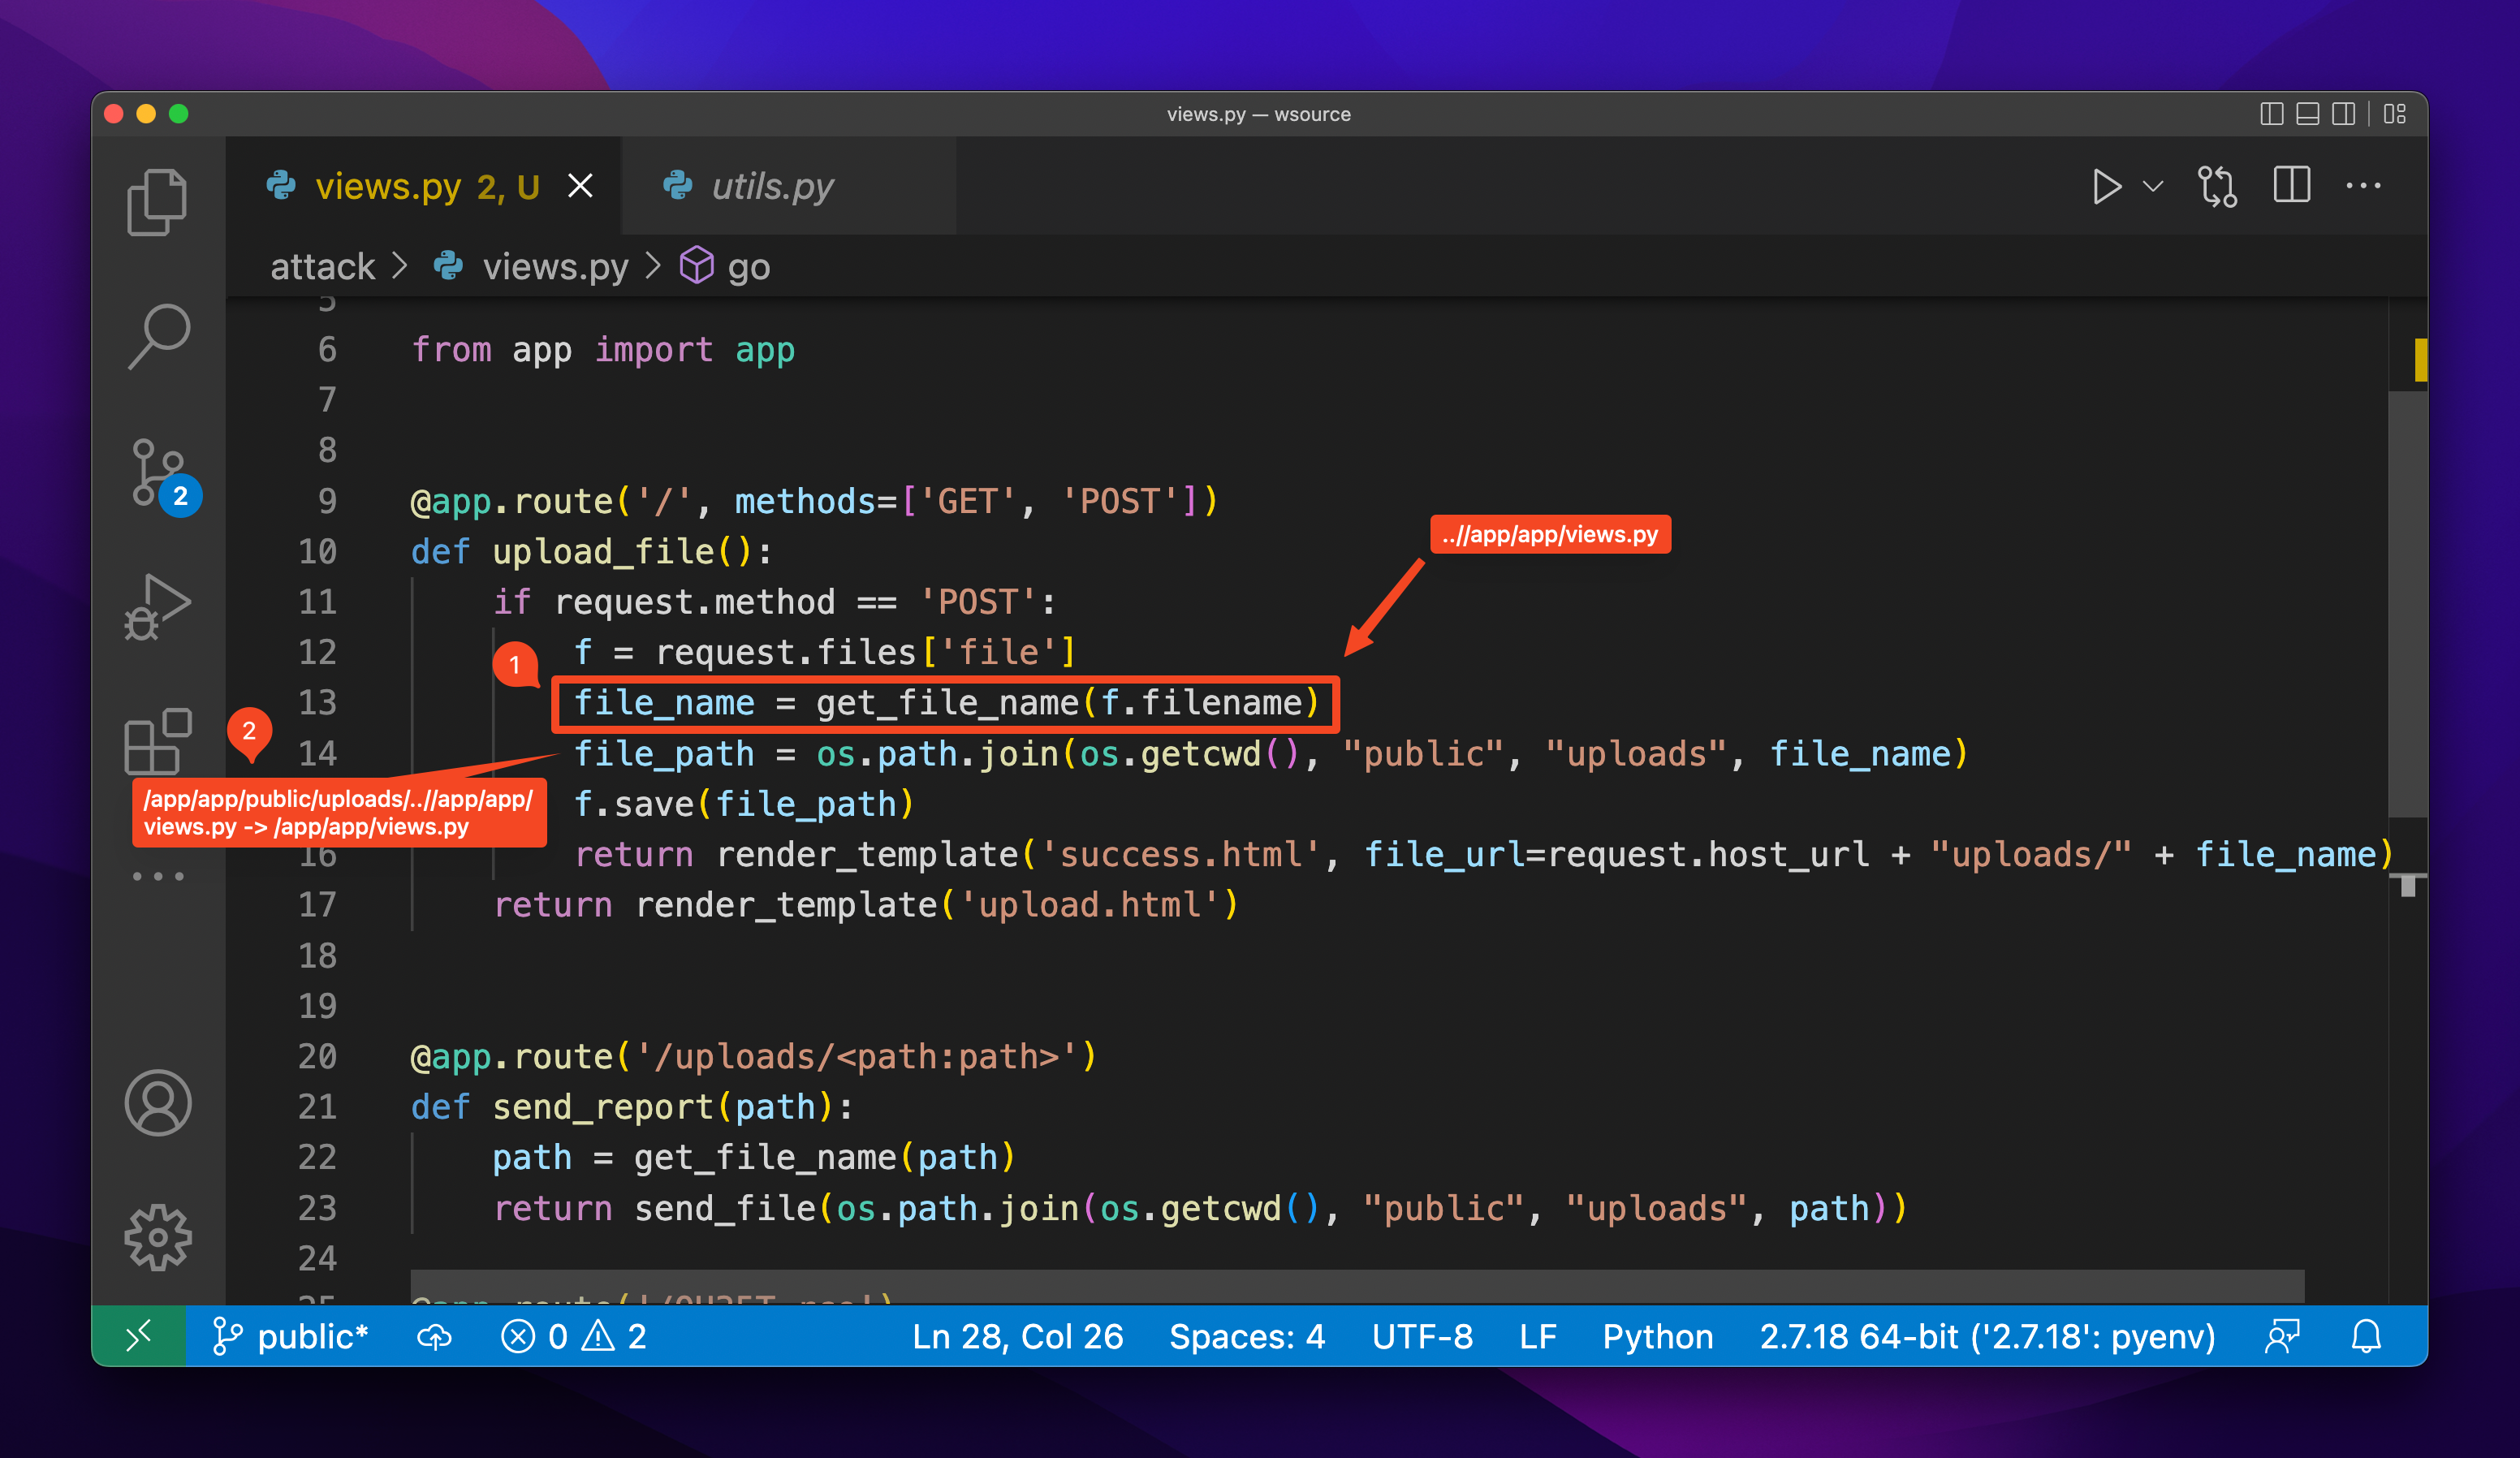
Task: Open Accounts menu in activity bar
Action: [x=157, y=1103]
